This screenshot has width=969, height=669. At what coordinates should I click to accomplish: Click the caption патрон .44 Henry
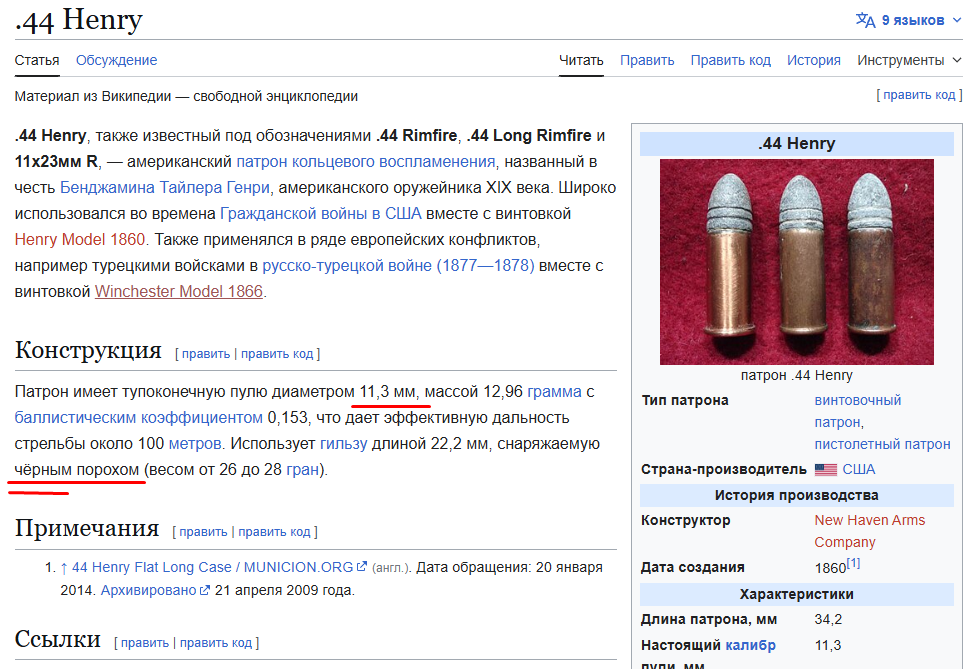pos(797,376)
